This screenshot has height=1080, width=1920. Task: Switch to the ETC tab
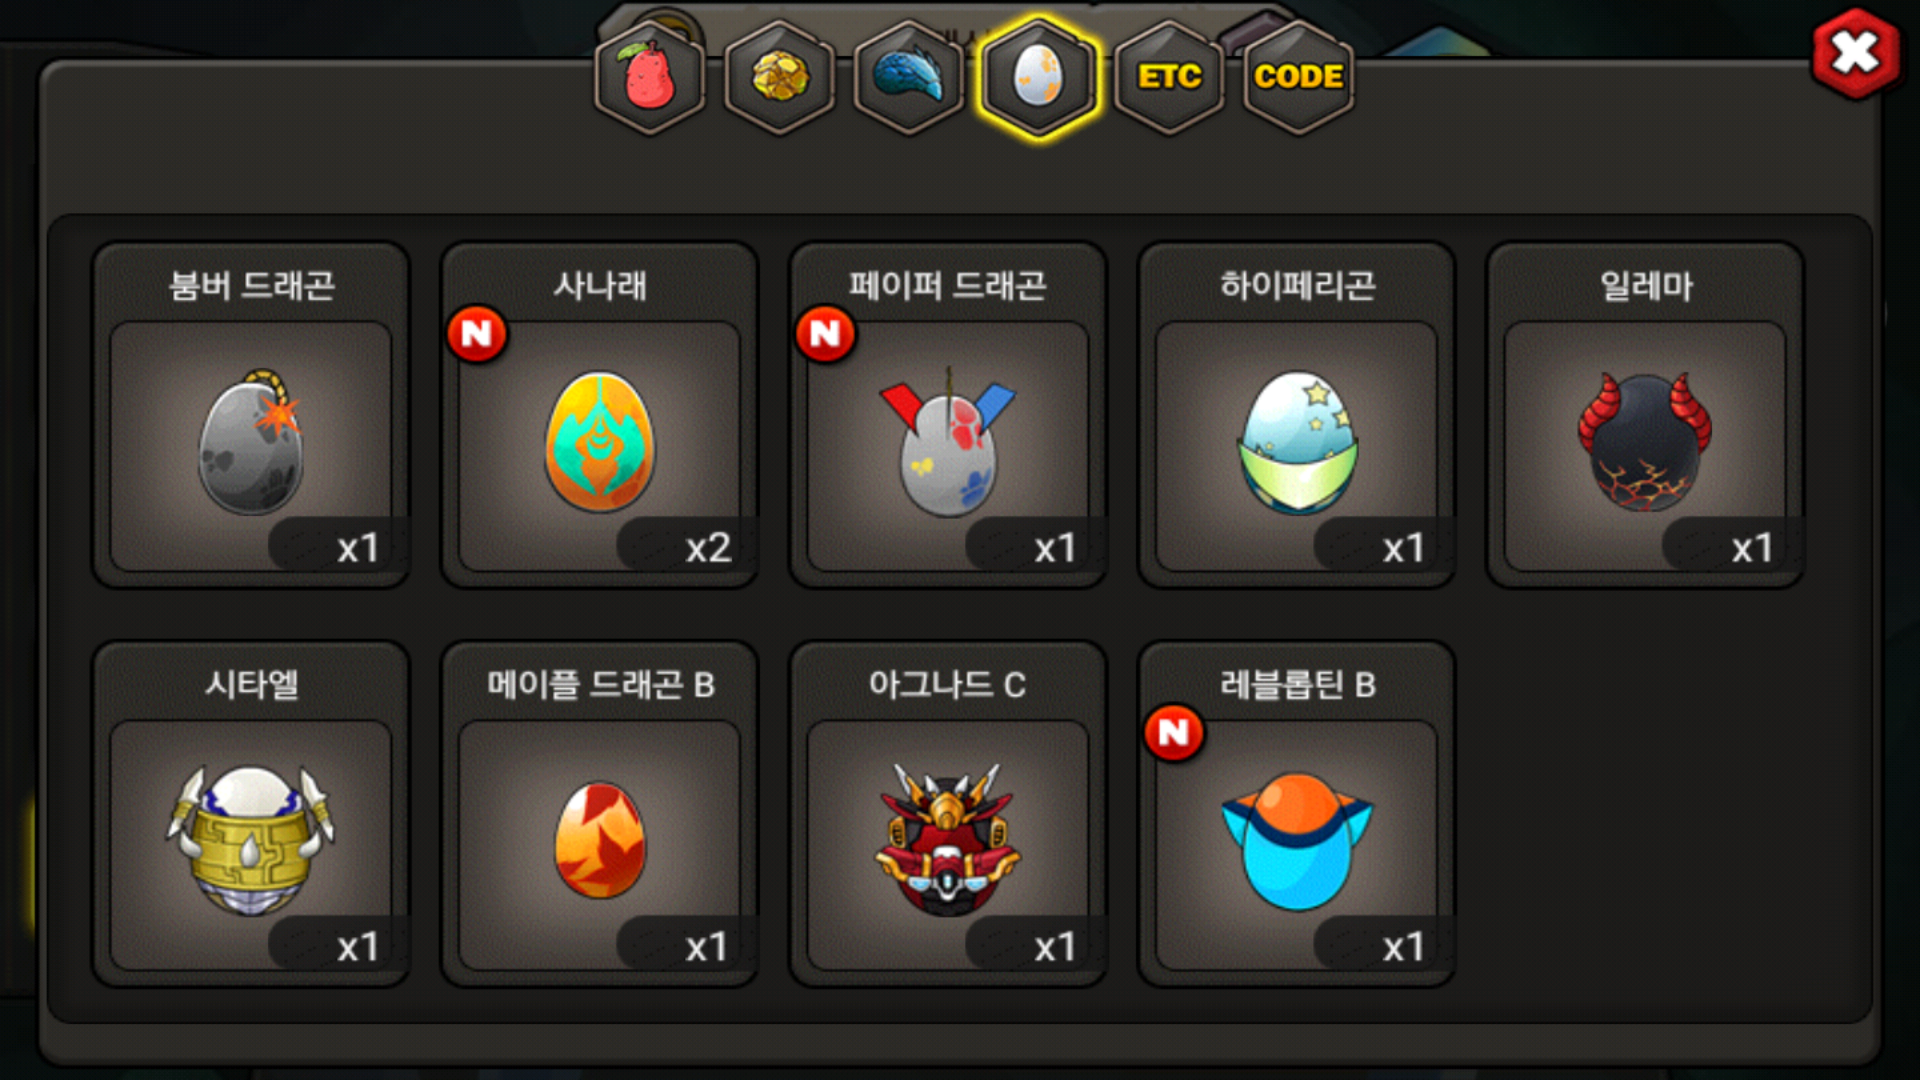[x=1169, y=77]
